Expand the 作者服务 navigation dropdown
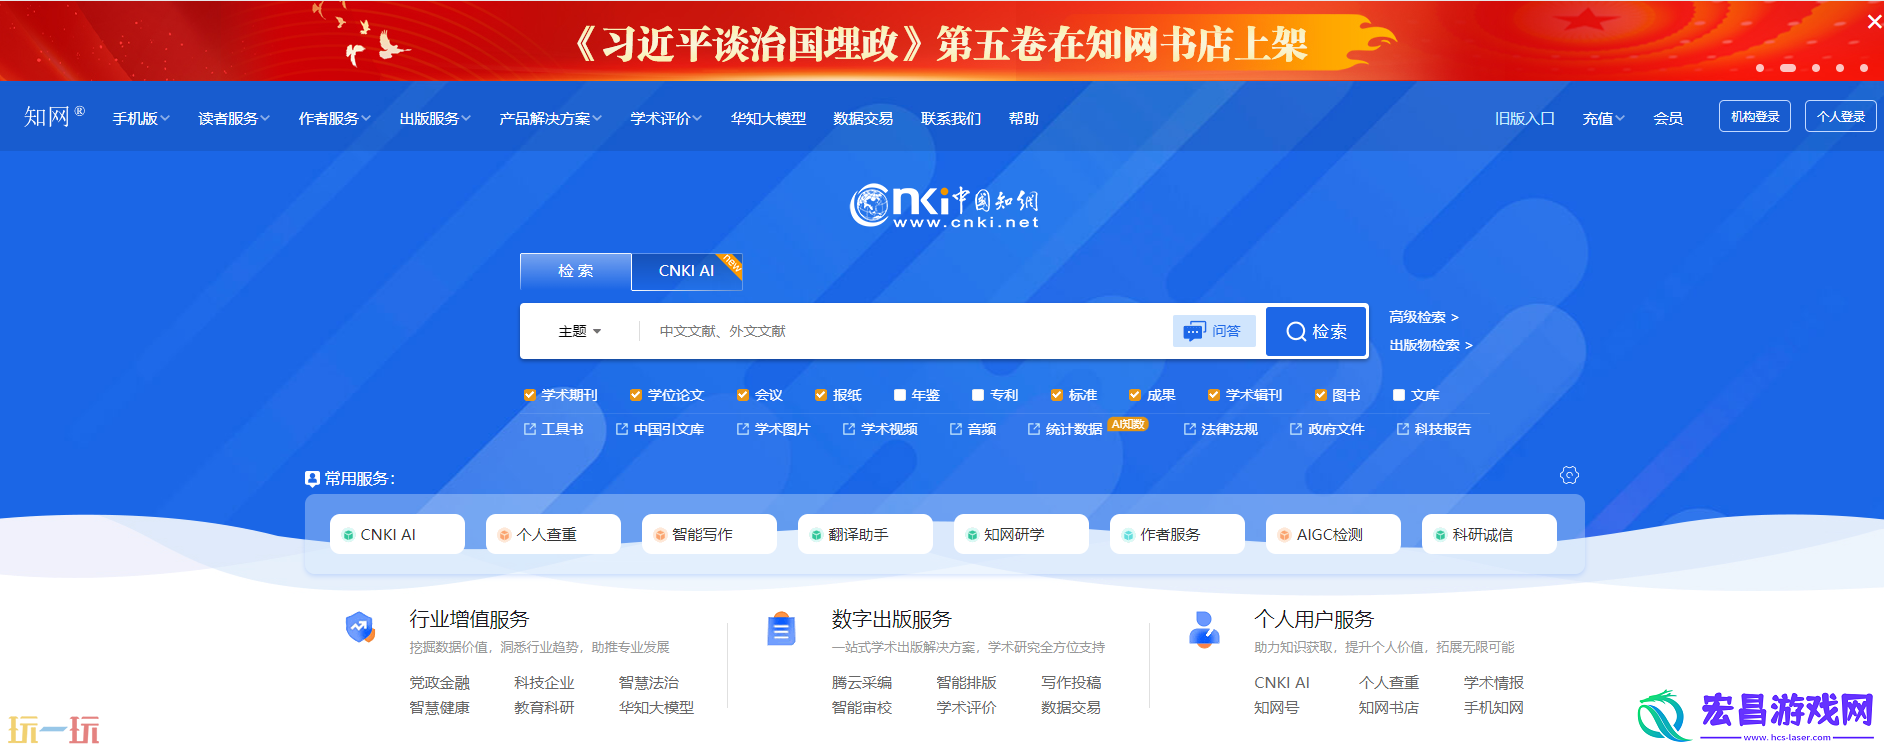The height and width of the screenshot is (749, 1884). [x=335, y=118]
